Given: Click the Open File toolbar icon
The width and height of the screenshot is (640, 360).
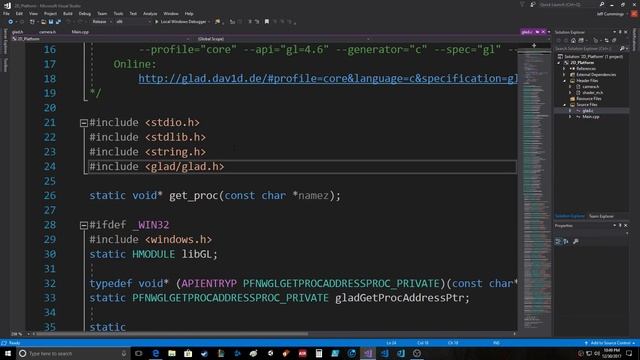Looking at the screenshot, I should coord(43,22).
